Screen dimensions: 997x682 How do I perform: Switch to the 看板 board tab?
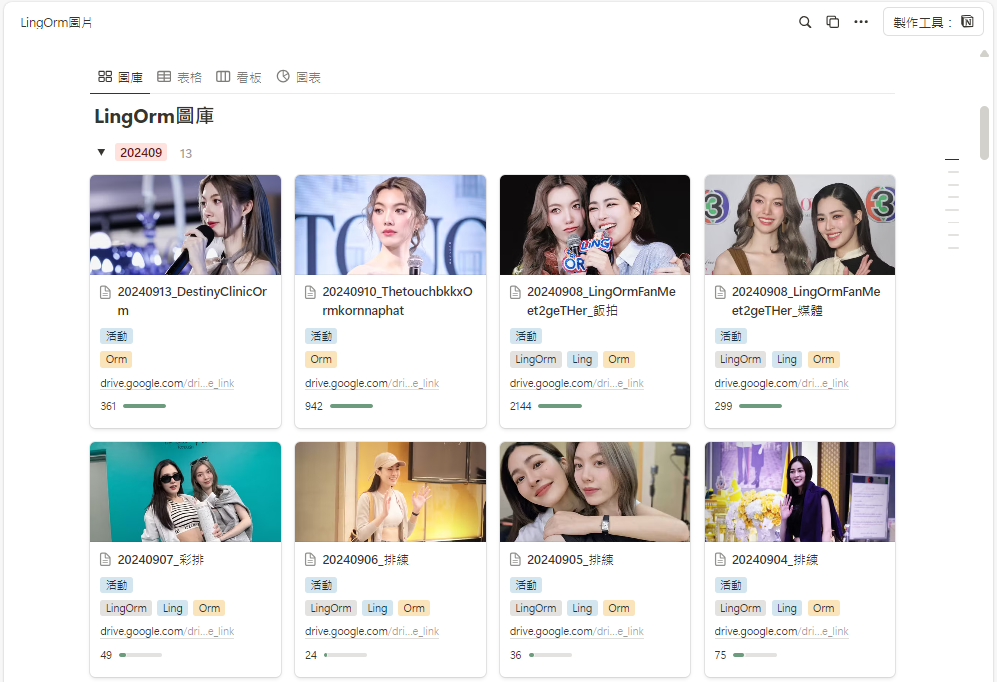coord(239,78)
